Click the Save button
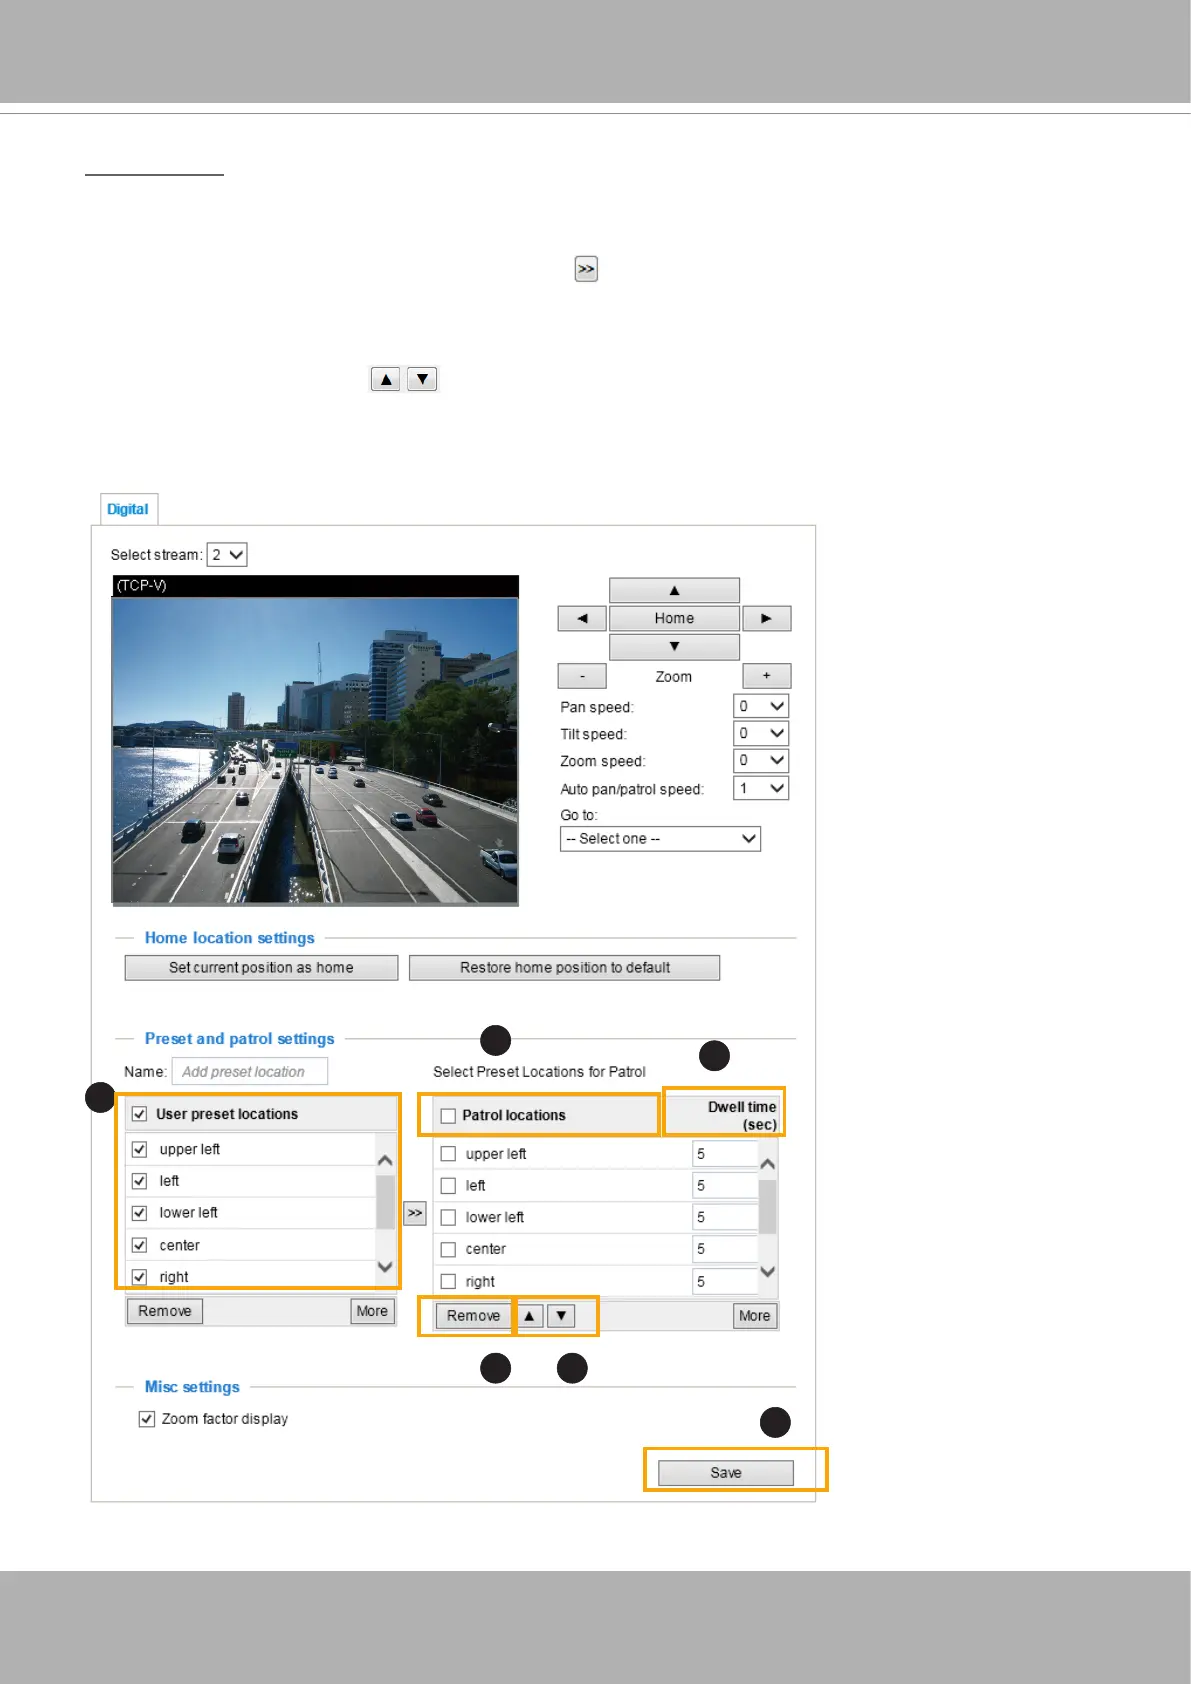 coord(725,1473)
